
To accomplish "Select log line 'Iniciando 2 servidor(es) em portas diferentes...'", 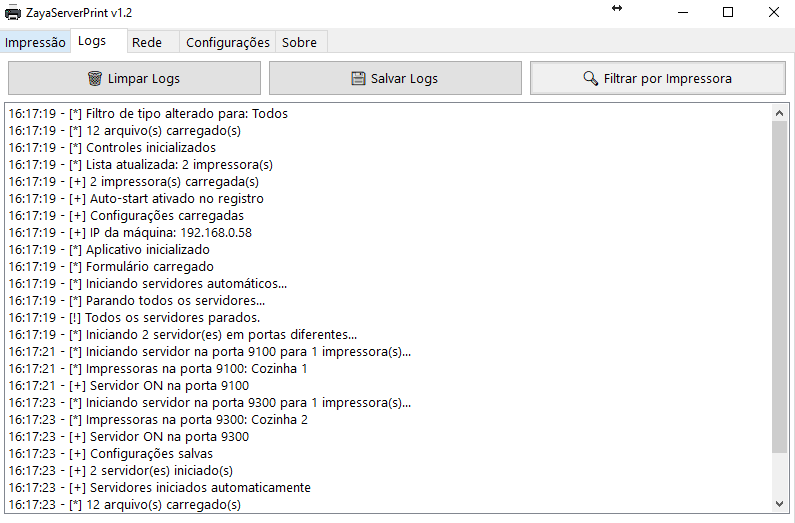I will 183,334.
